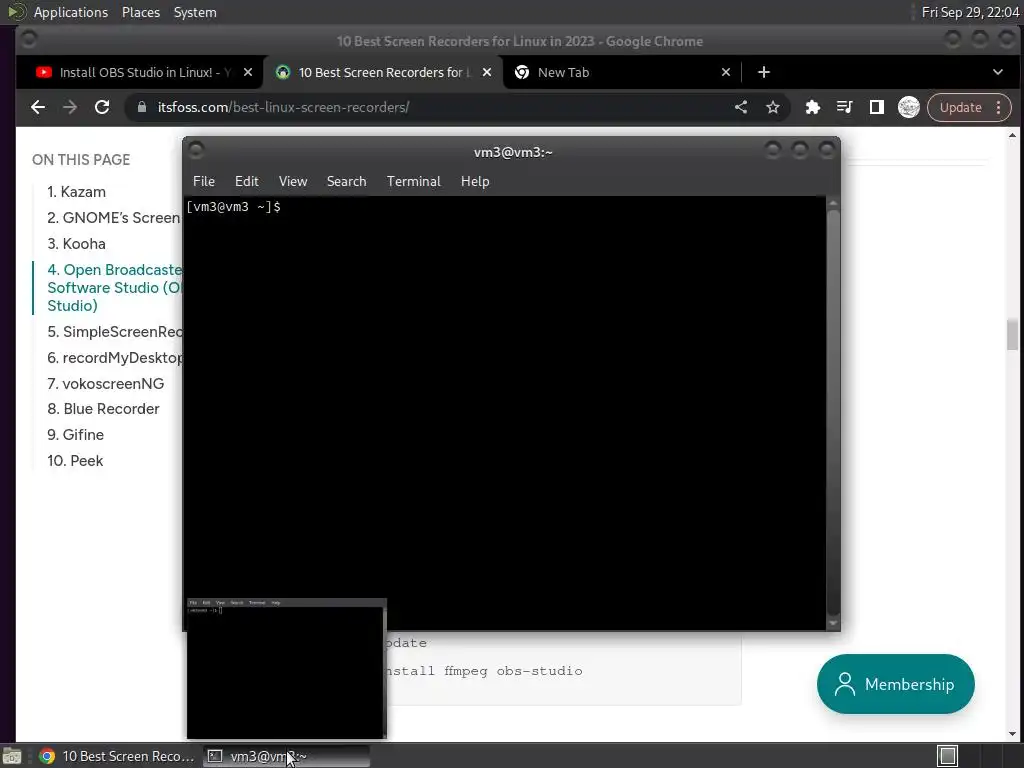Click terminal scrollbar down arrow

click(833, 624)
